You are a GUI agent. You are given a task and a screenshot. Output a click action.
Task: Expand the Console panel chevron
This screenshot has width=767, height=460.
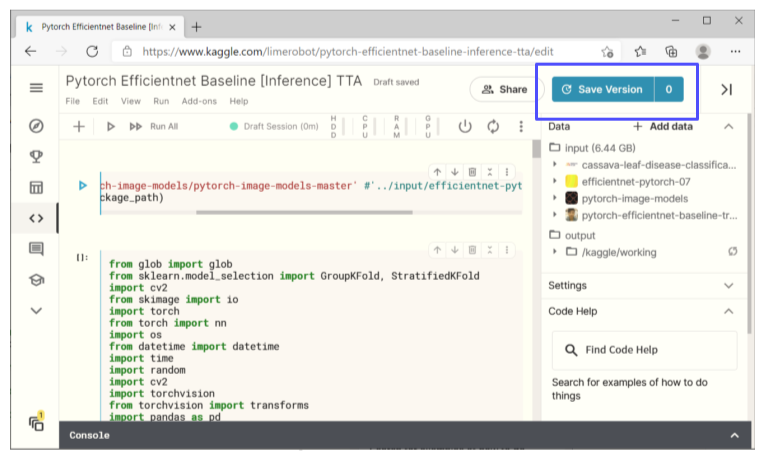[734, 436]
